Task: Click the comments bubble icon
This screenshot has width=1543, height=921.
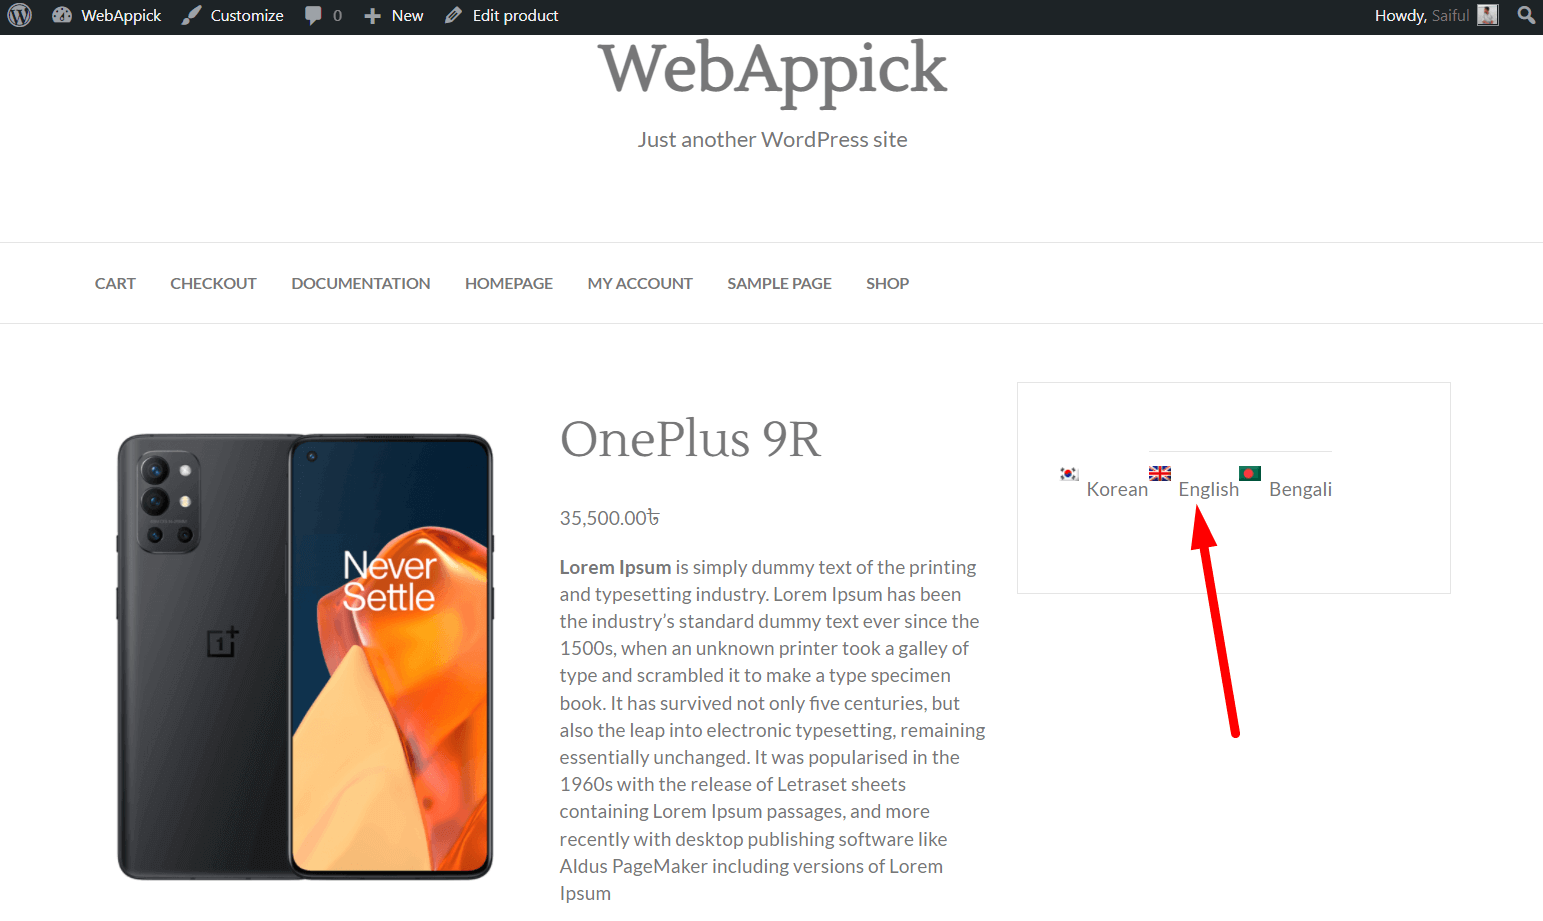Action: [x=313, y=16]
